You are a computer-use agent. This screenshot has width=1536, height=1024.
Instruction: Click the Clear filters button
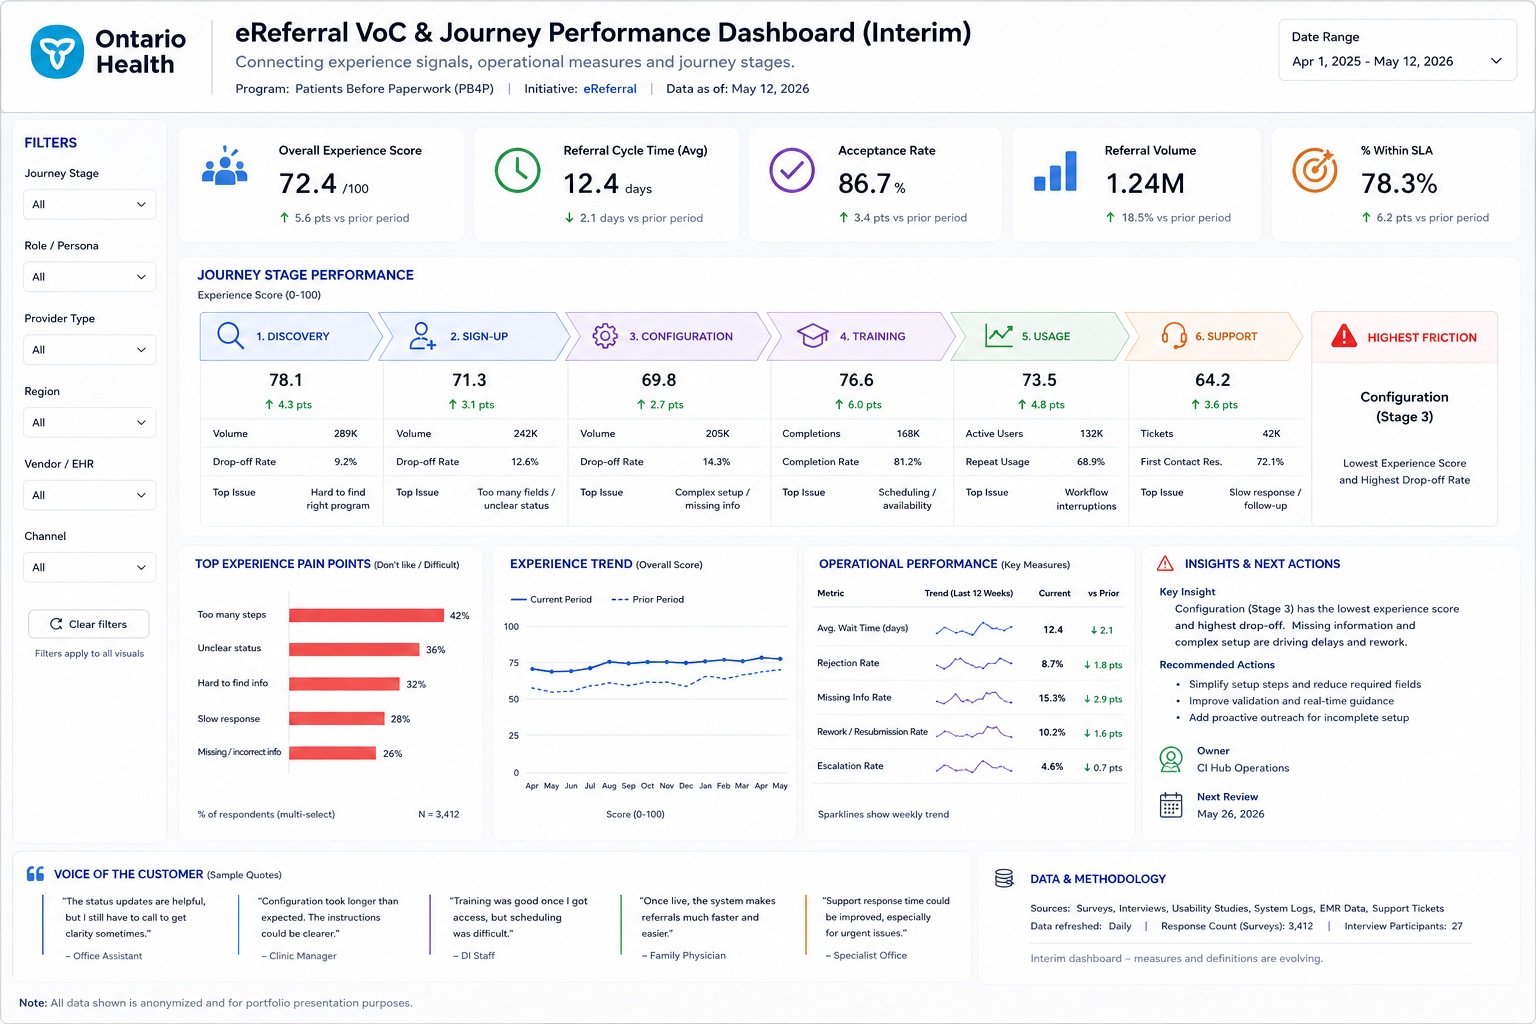coord(89,624)
